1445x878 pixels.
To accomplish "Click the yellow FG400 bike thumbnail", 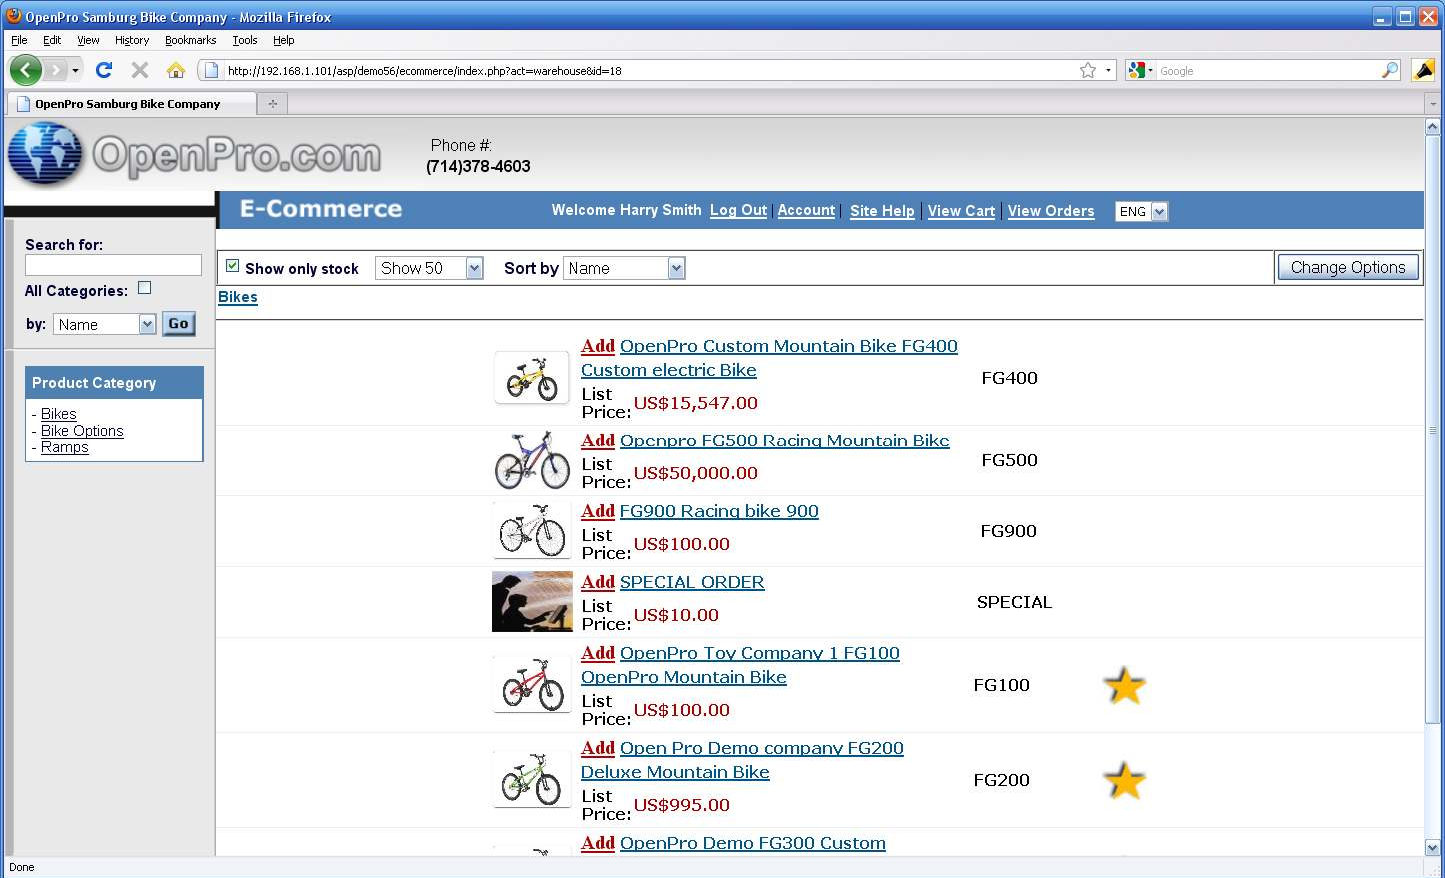I will click(532, 379).
